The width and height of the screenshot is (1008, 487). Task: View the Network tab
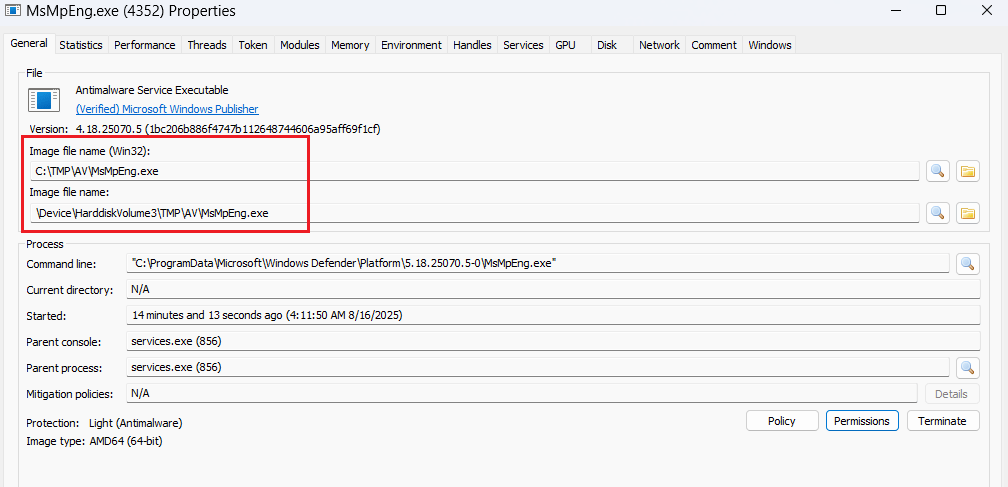pyautogui.click(x=659, y=45)
